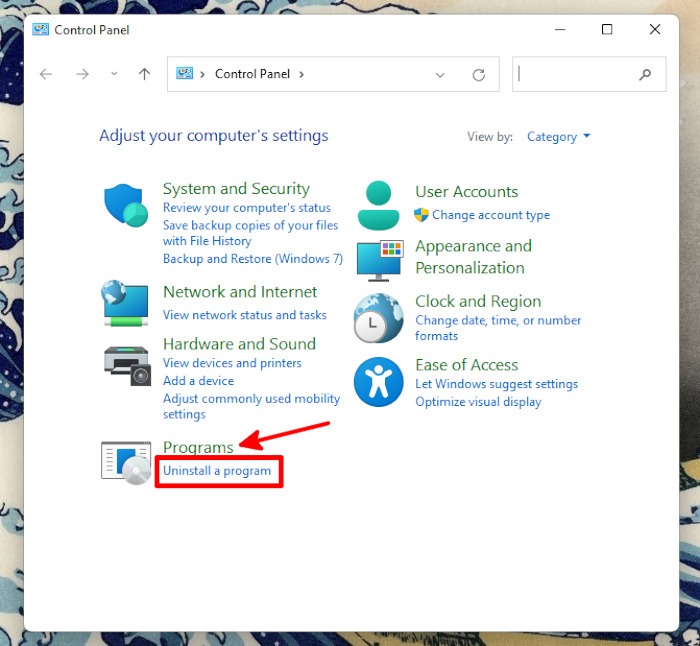This screenshot has height=646, width=700.
Task: Click the Appearance and Personalization monitor icon
Action: pyautogui.click(x=380, y=261)
